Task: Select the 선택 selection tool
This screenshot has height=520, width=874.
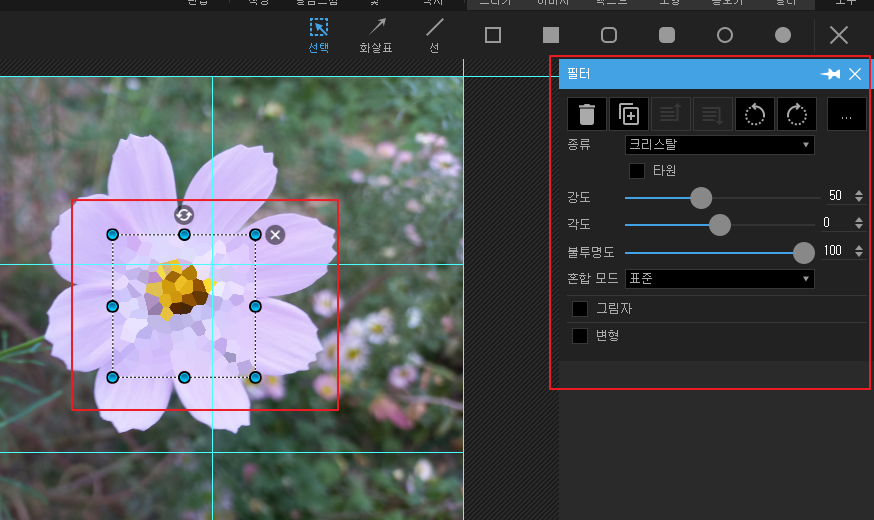Action: pos(319,35)
